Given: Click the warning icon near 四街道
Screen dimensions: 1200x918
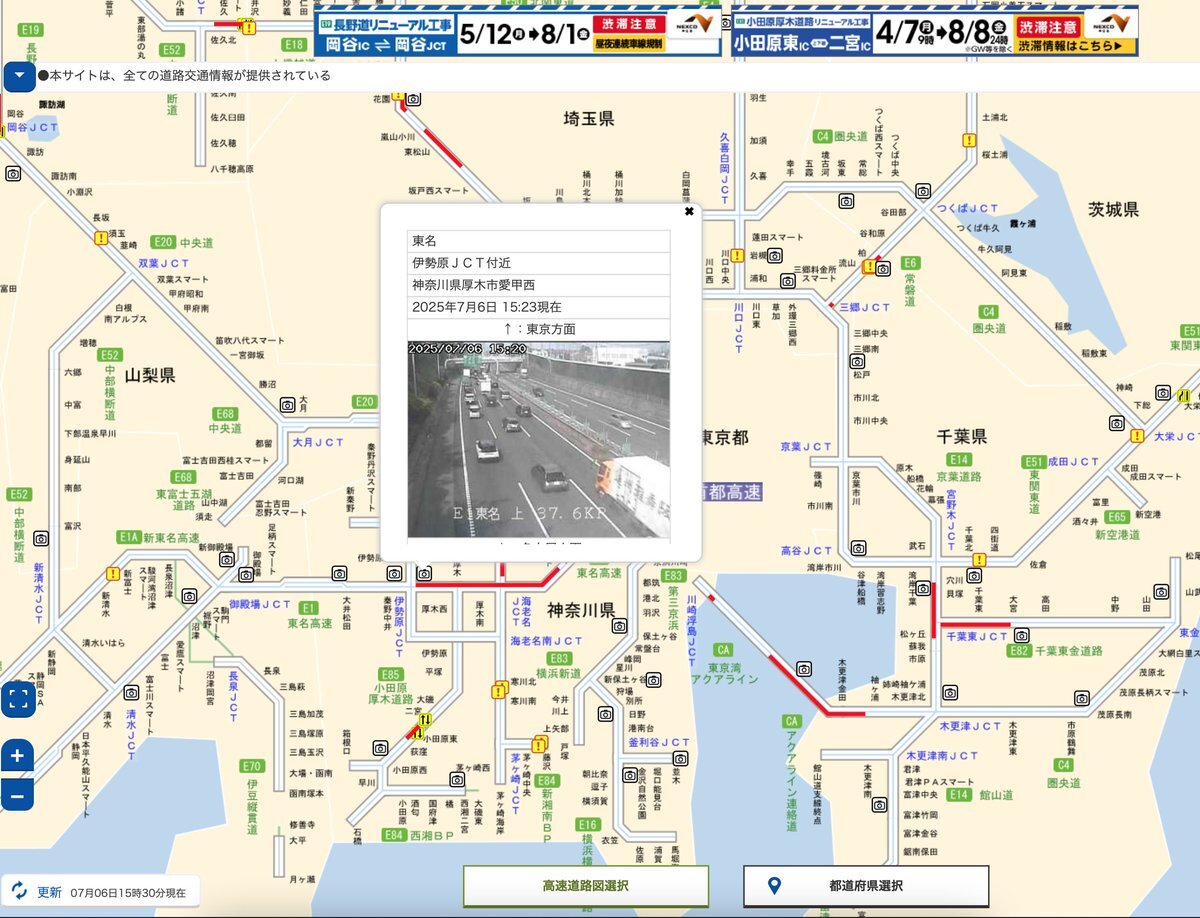Looking at the screenshot, I should pos(979,560).
